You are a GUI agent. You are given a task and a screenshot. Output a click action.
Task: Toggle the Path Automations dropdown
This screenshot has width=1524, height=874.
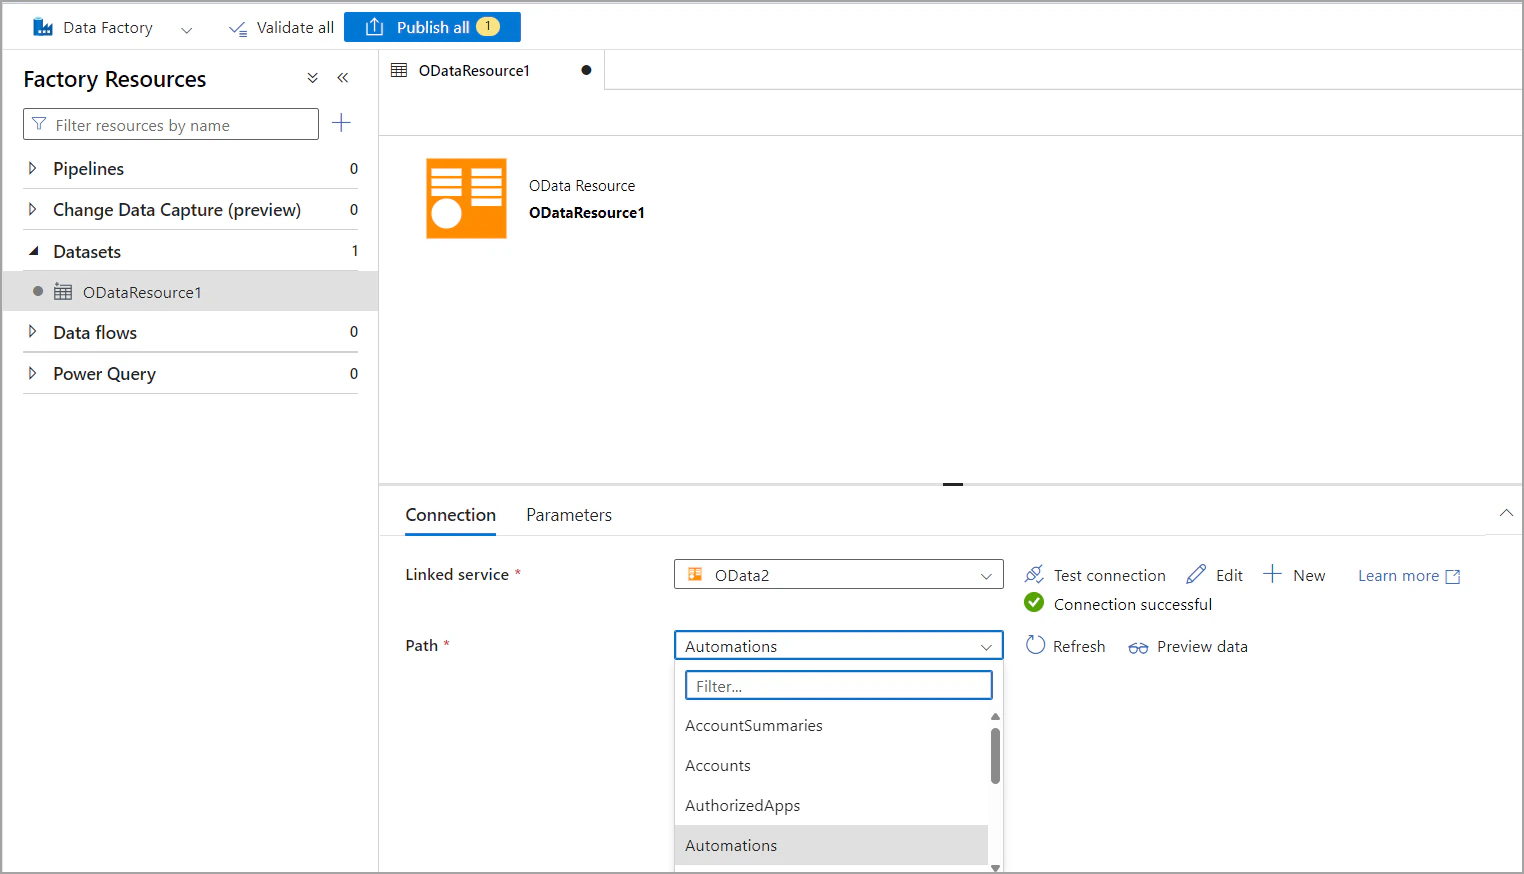838,646
